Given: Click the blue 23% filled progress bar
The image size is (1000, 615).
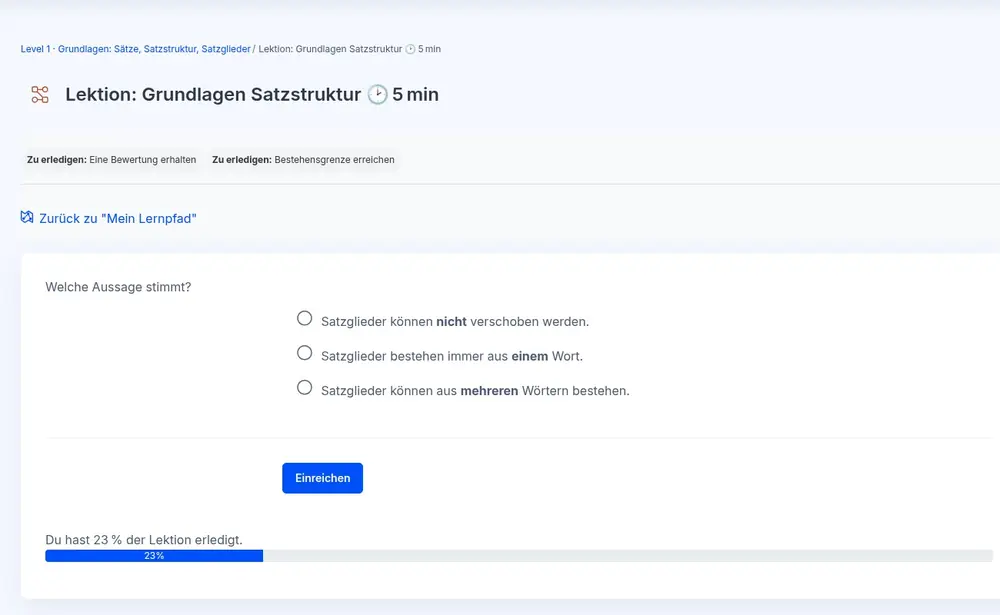Looking at the screenshot, I should coord(154,556).
